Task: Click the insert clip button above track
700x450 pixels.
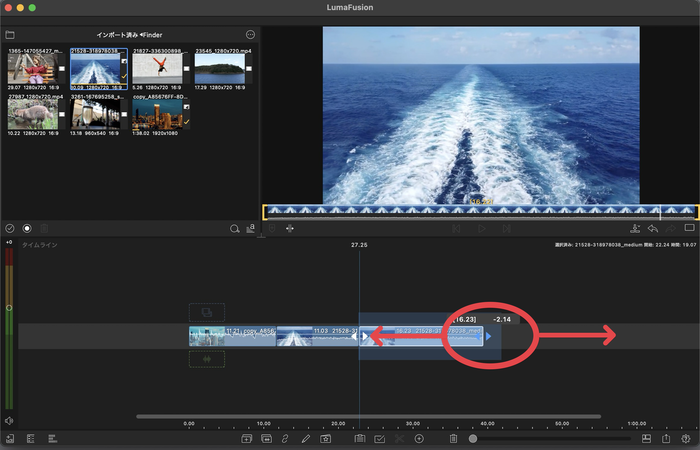Action: (207, 312)
